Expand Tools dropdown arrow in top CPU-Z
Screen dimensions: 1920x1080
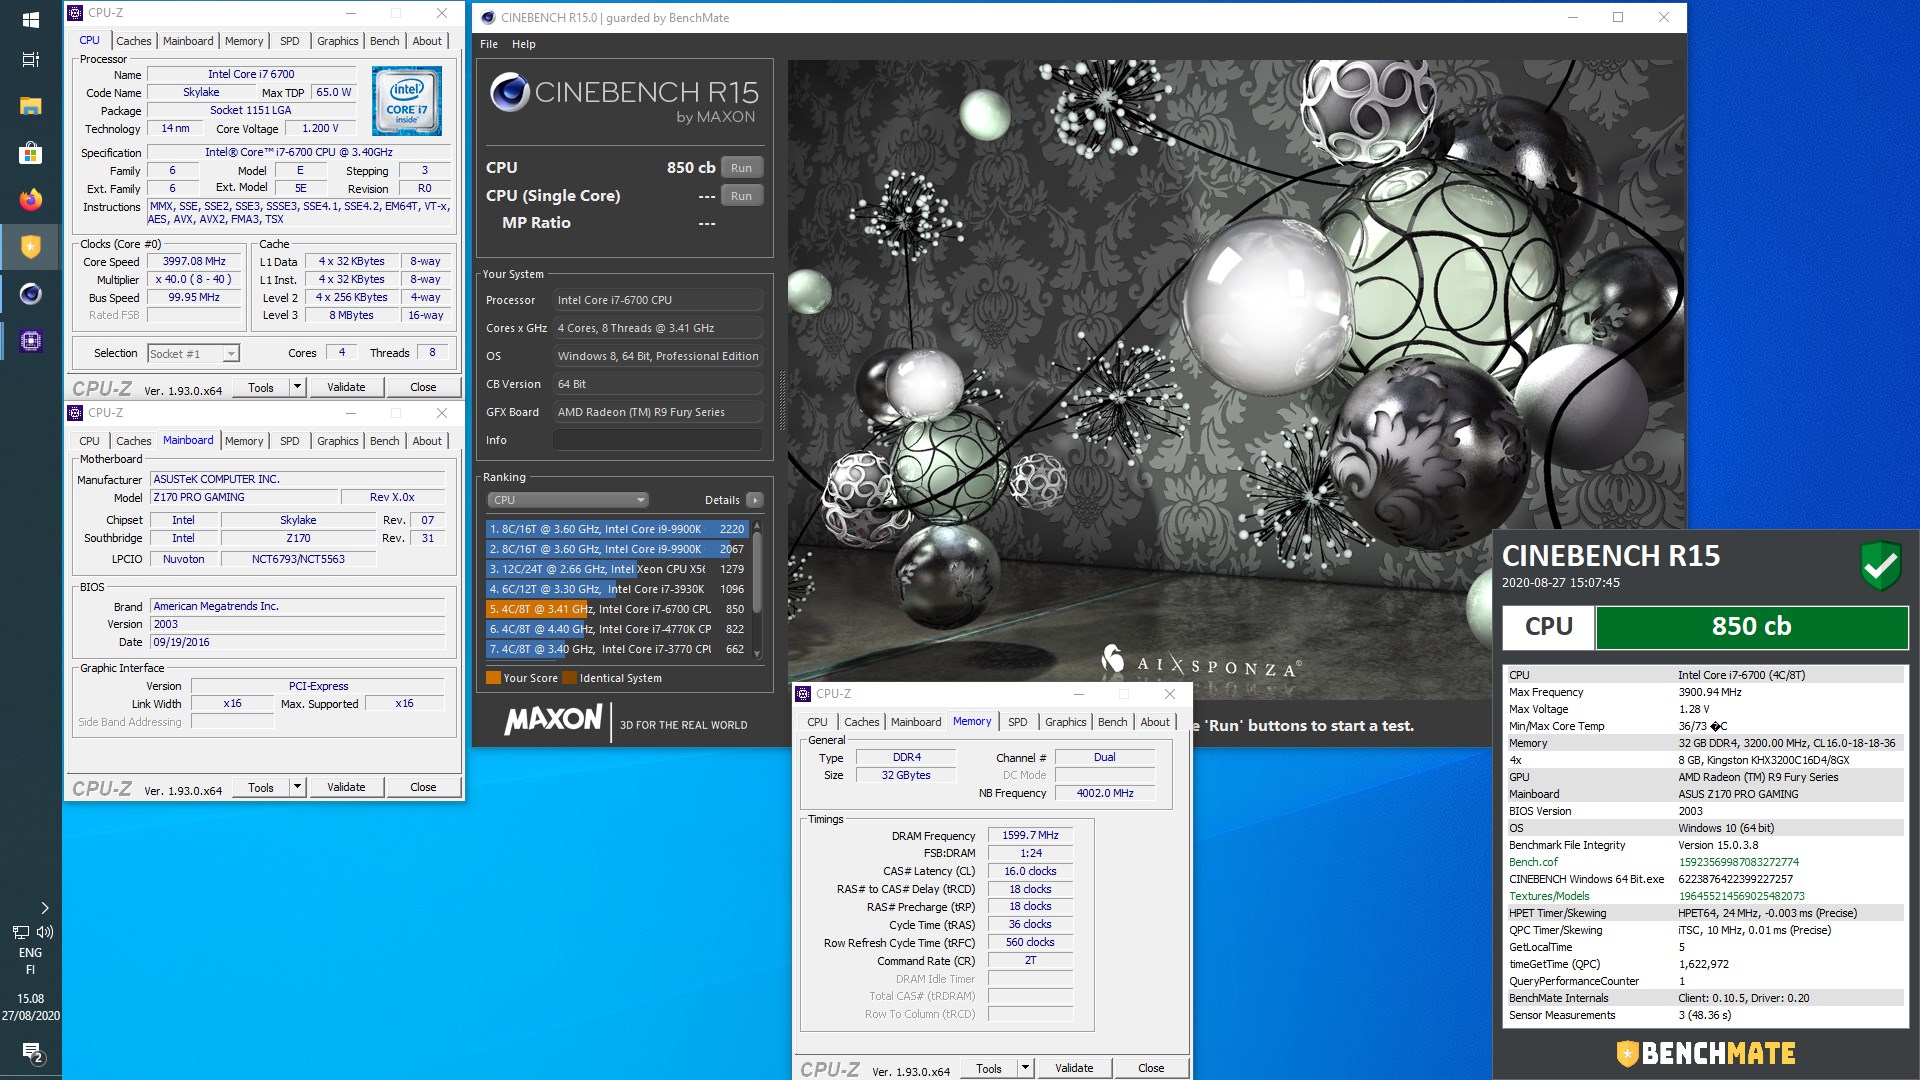297,387
